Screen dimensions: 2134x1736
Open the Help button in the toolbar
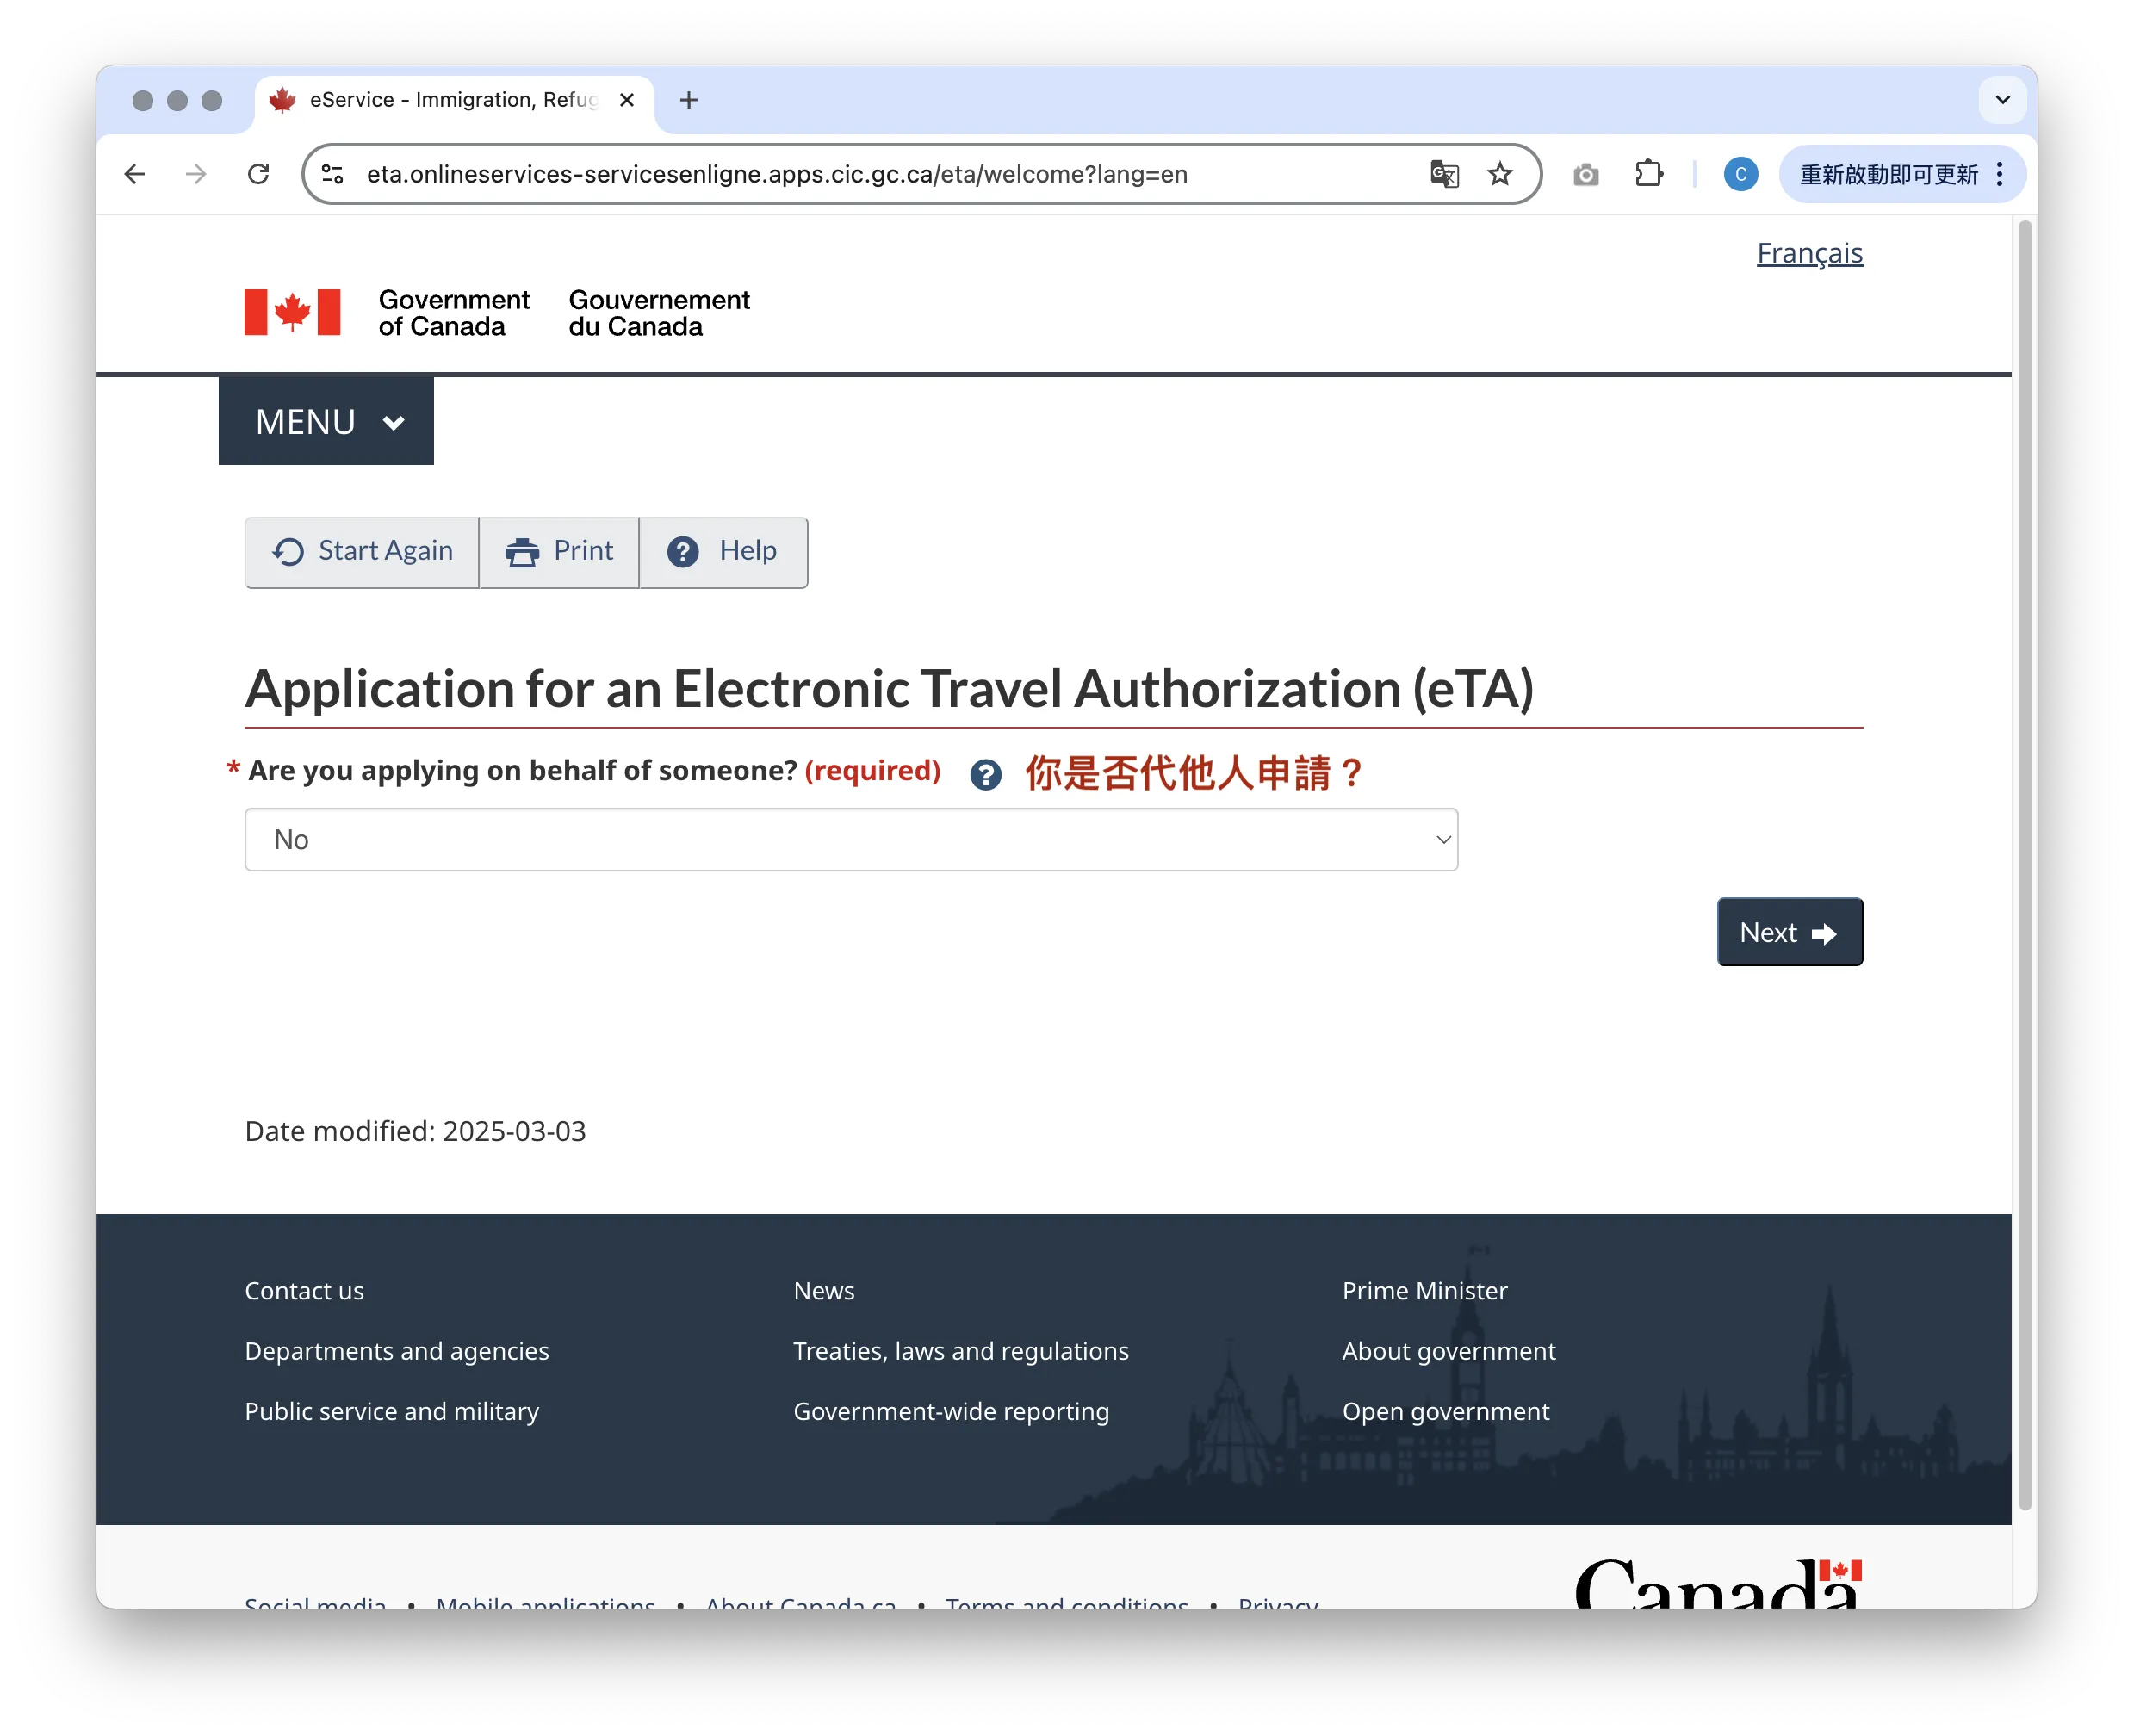point(723,551)
